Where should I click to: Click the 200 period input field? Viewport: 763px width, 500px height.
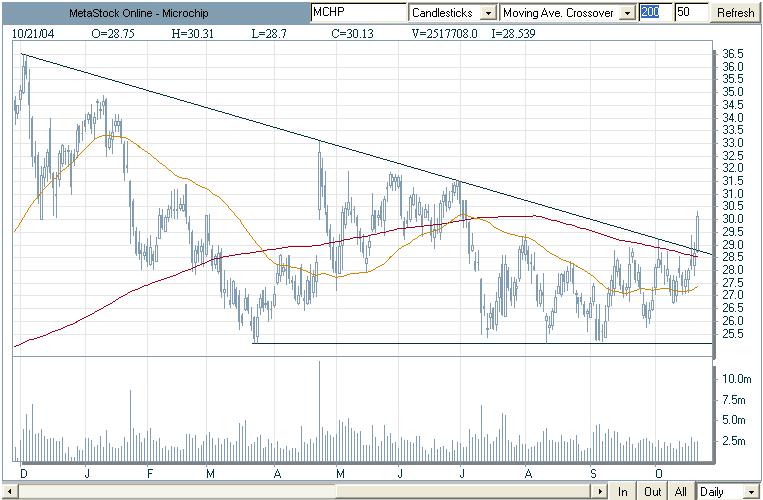click(x=655, y=13)
